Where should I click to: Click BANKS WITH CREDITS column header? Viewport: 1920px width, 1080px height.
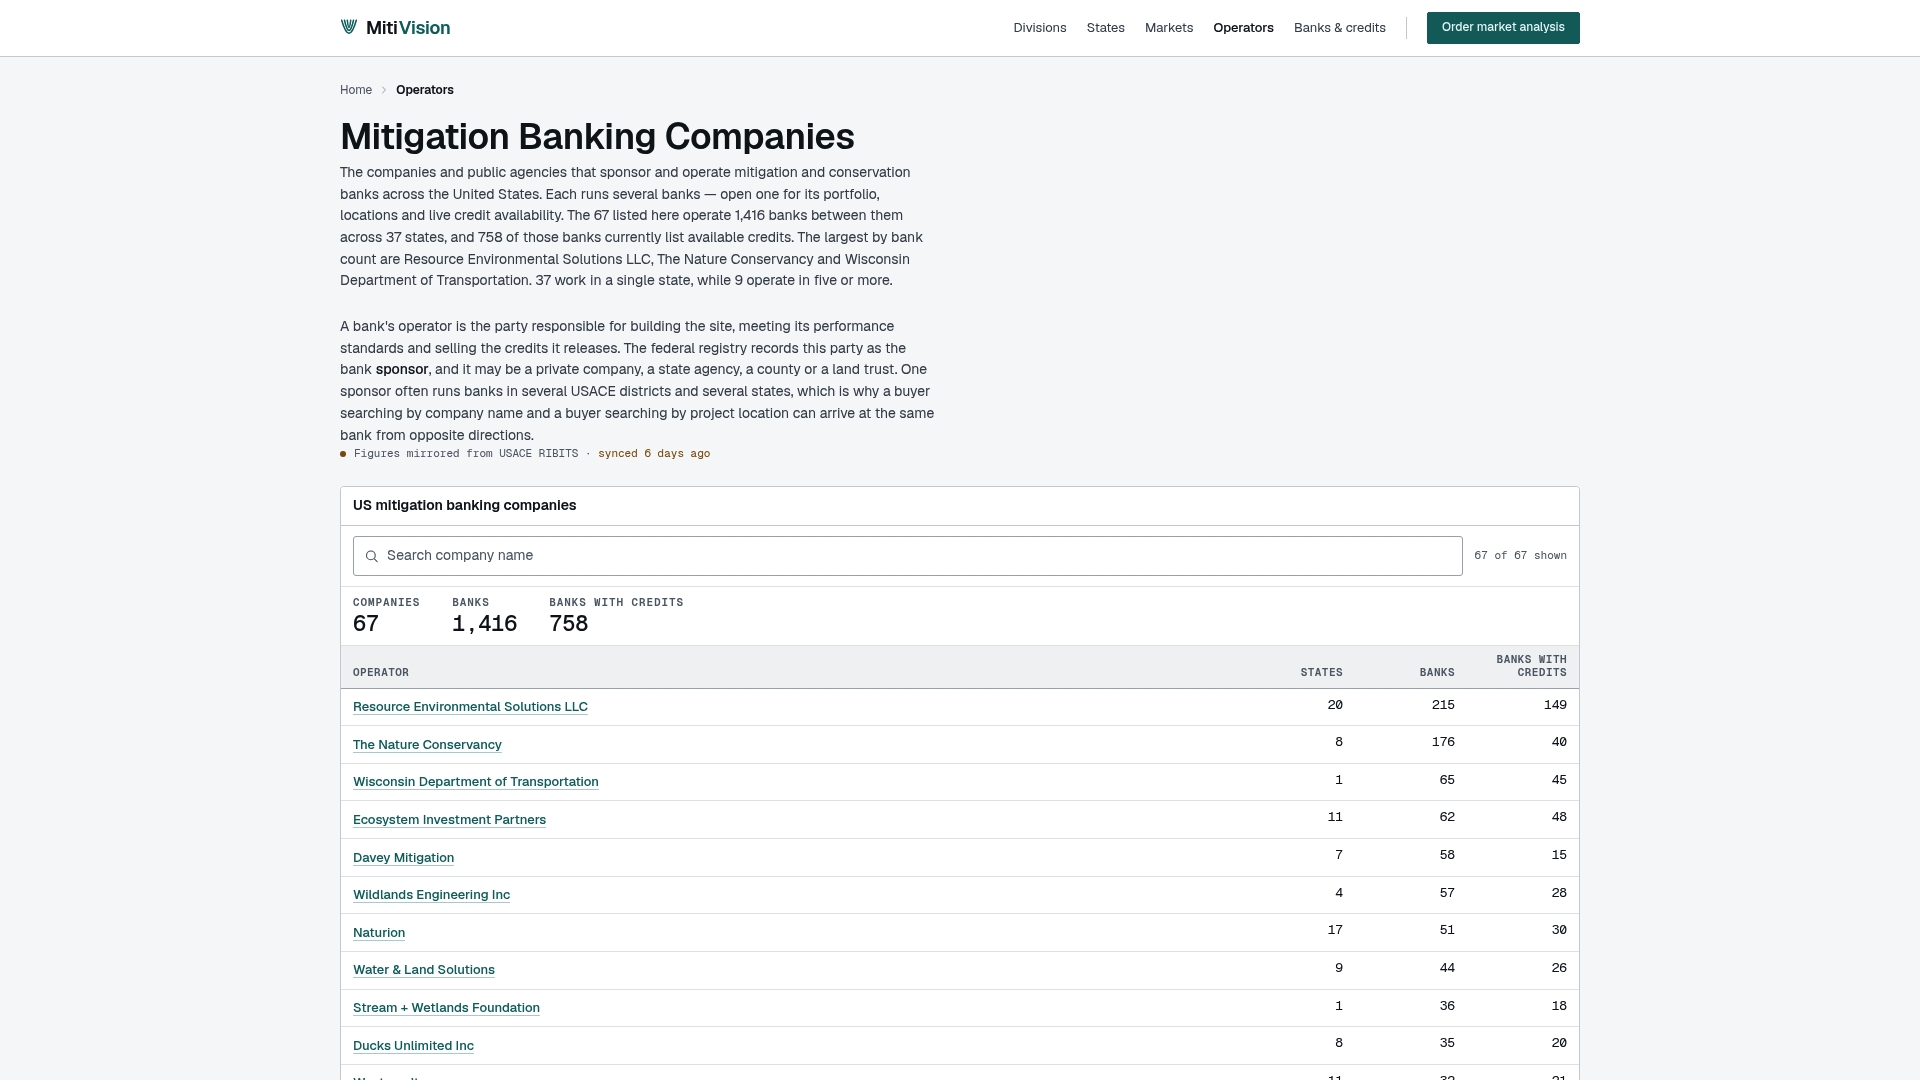[1531, 666]
